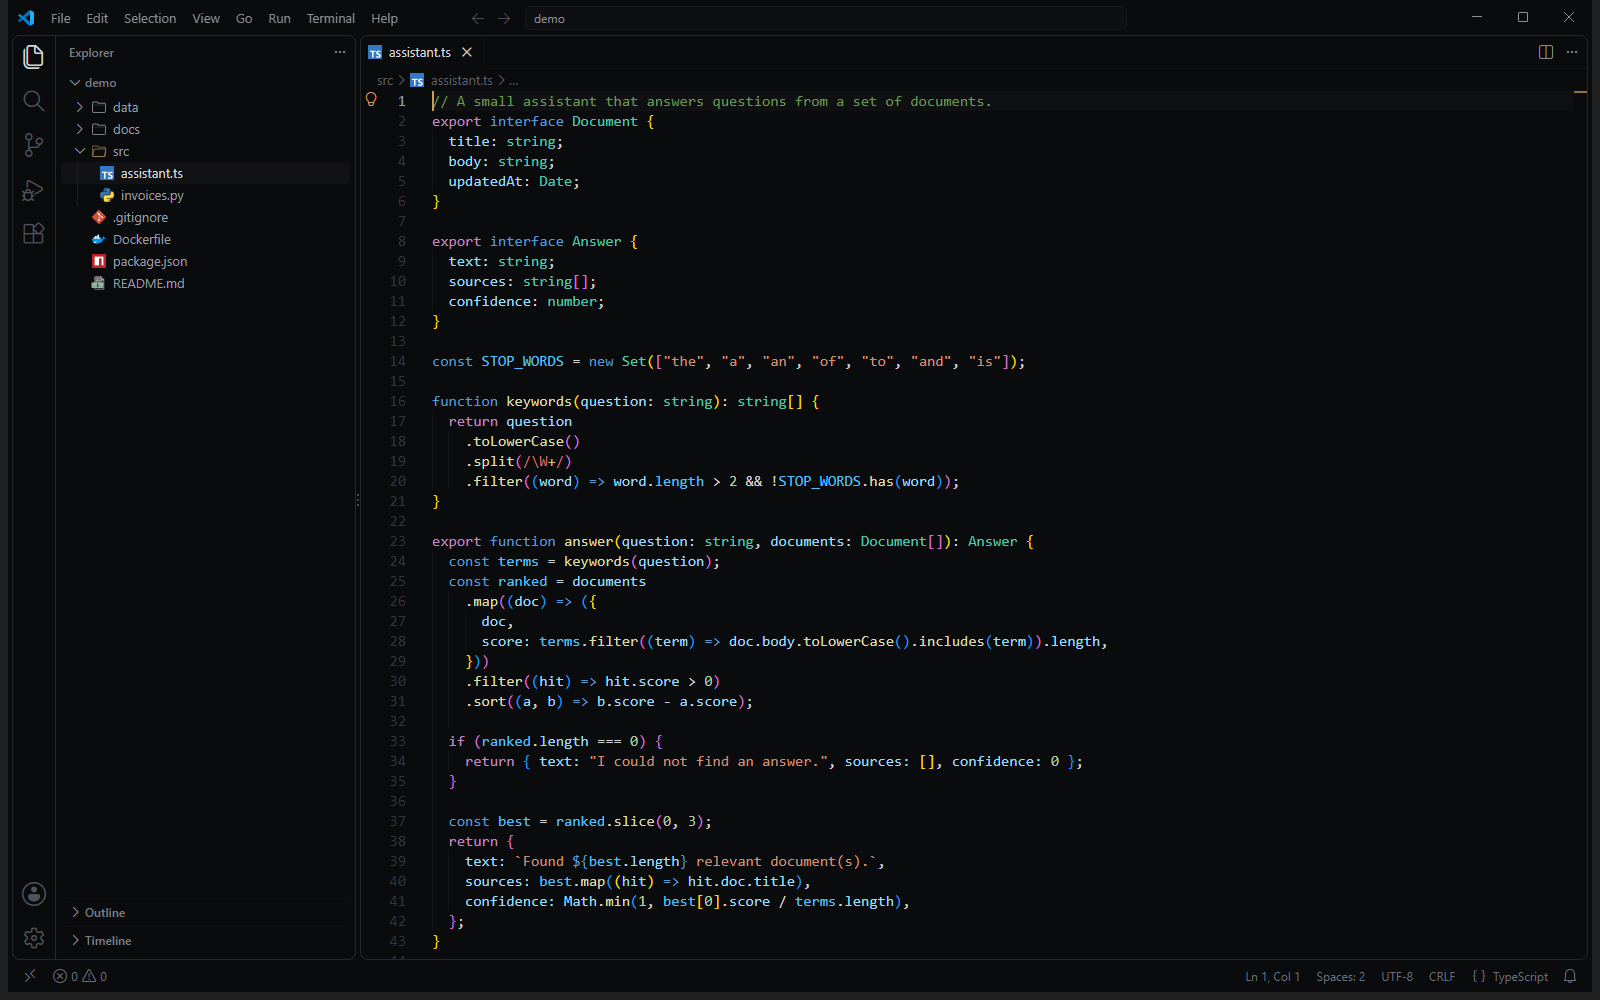1600x1000 pixels.
Task: Close the assistant.ts editor tab
Action: 467,52
